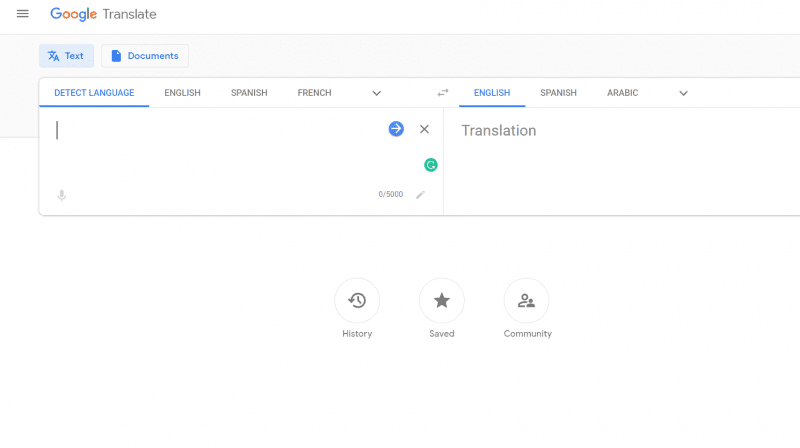Open handwriting input pencil icon

(420, 194)
